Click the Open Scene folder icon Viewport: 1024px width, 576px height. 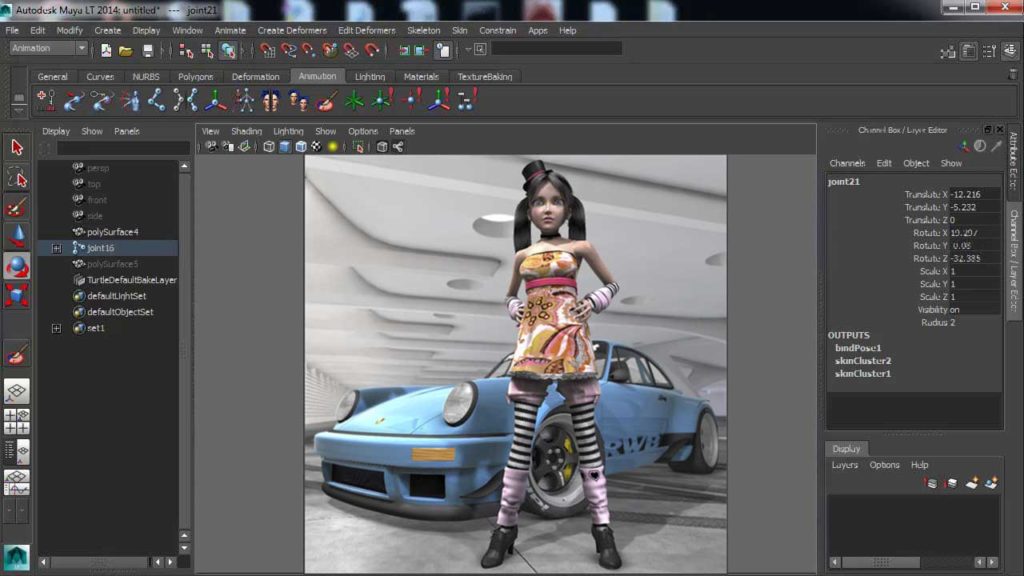125,50
